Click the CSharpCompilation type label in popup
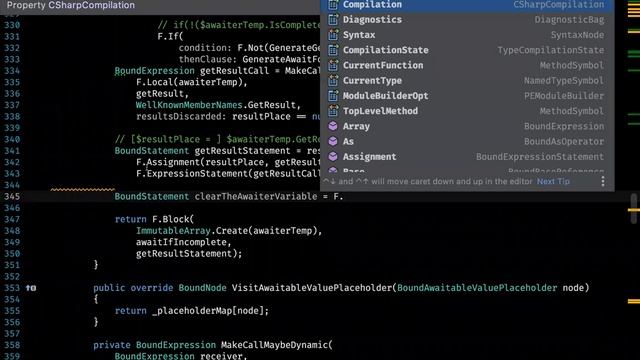This screenshot has width=640, height=360. coord(558,4)
